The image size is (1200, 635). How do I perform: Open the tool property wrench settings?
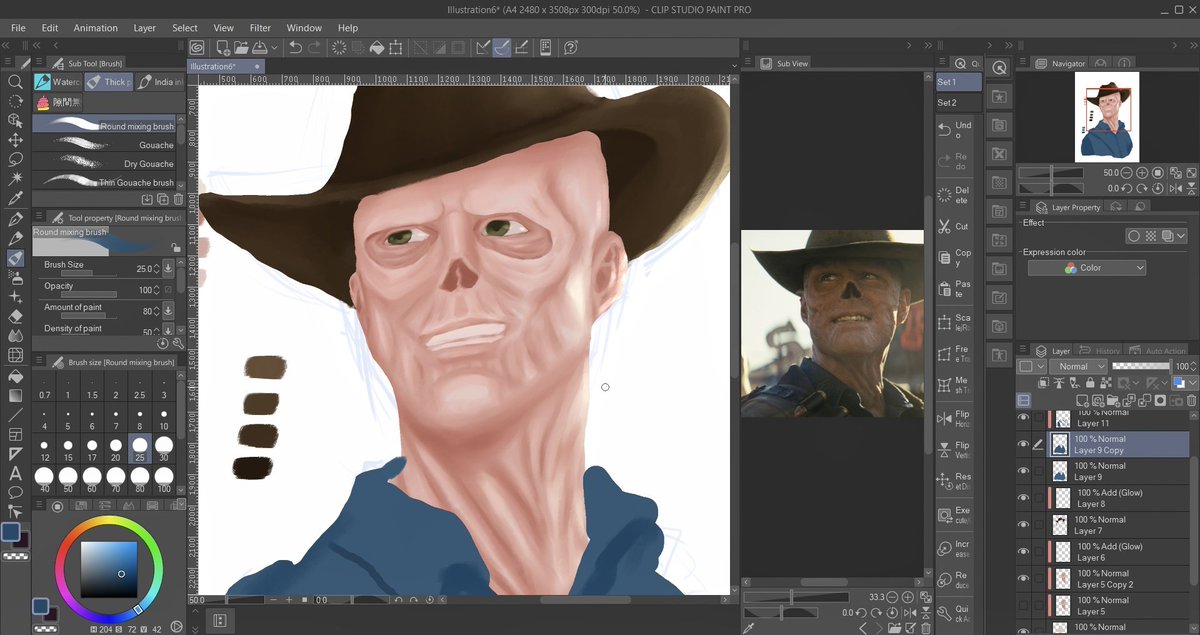point(178,342)
